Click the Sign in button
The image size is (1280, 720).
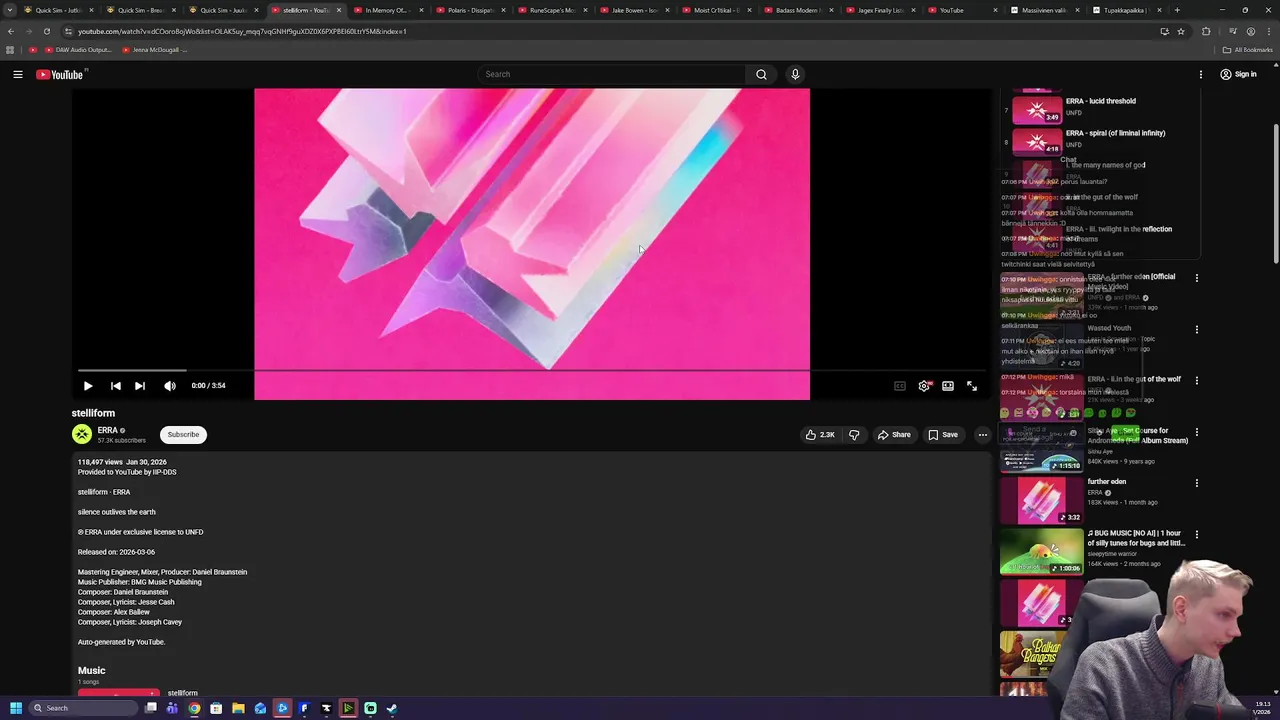[1238, 74]
